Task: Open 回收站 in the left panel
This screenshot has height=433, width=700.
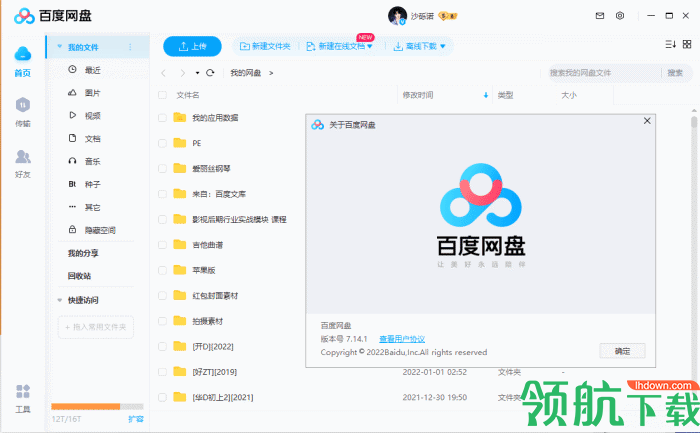Action: click(79, 276)
